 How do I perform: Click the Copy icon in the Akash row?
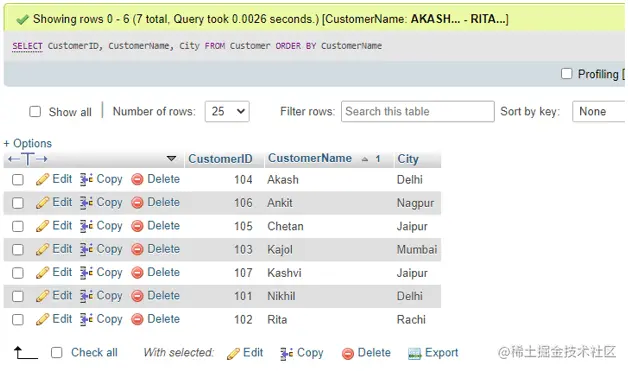click(x=86, y=179)
